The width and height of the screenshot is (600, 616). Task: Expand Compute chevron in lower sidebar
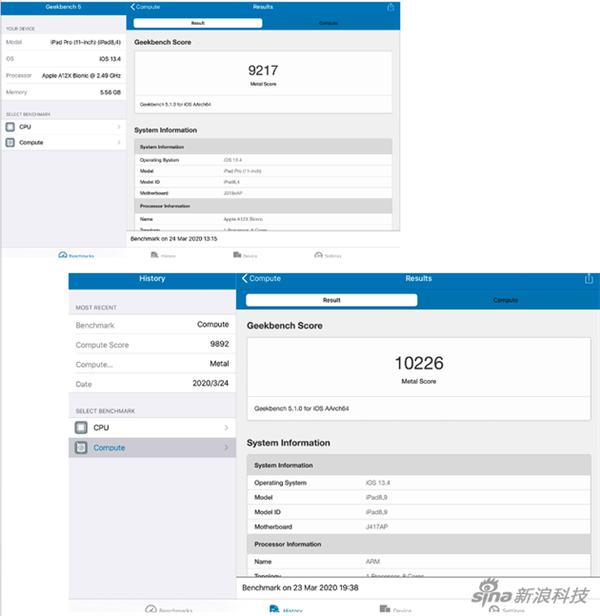(x=226, y=447)
